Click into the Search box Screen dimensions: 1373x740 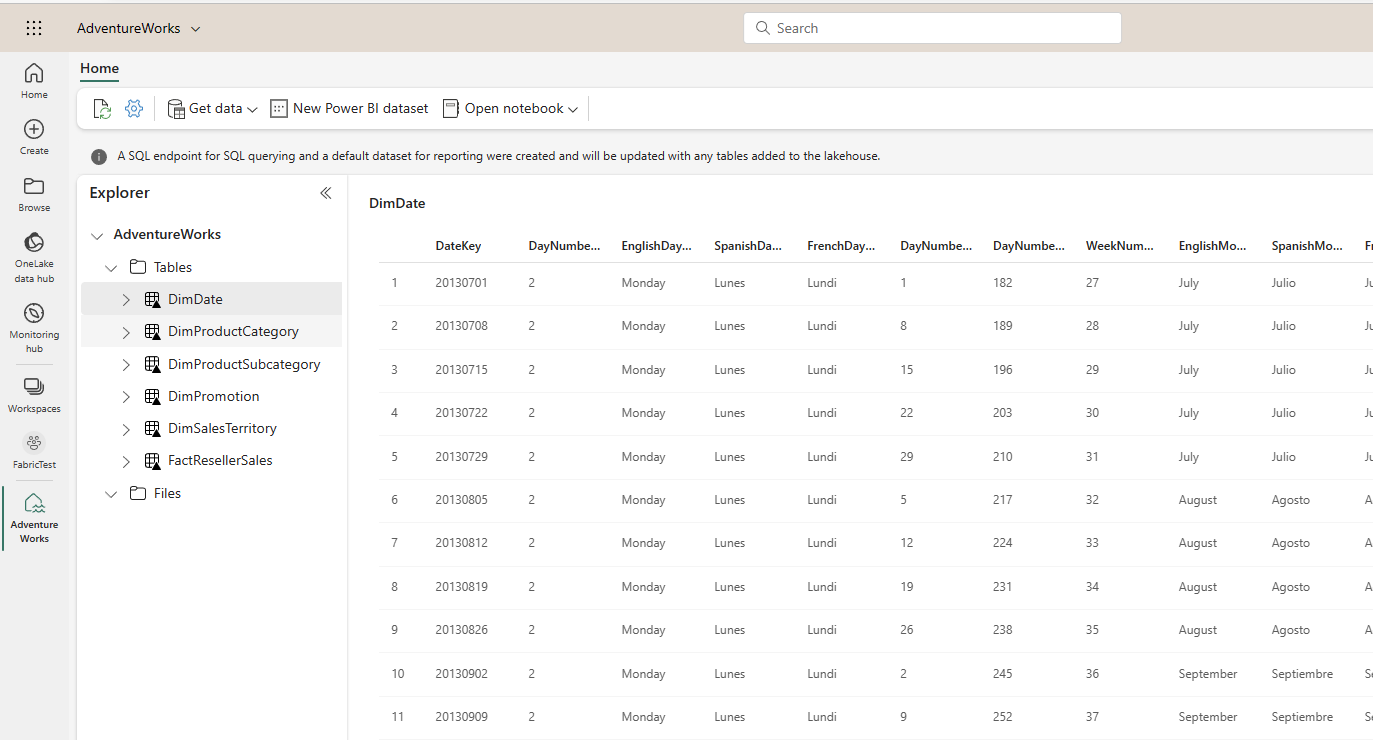932,28
